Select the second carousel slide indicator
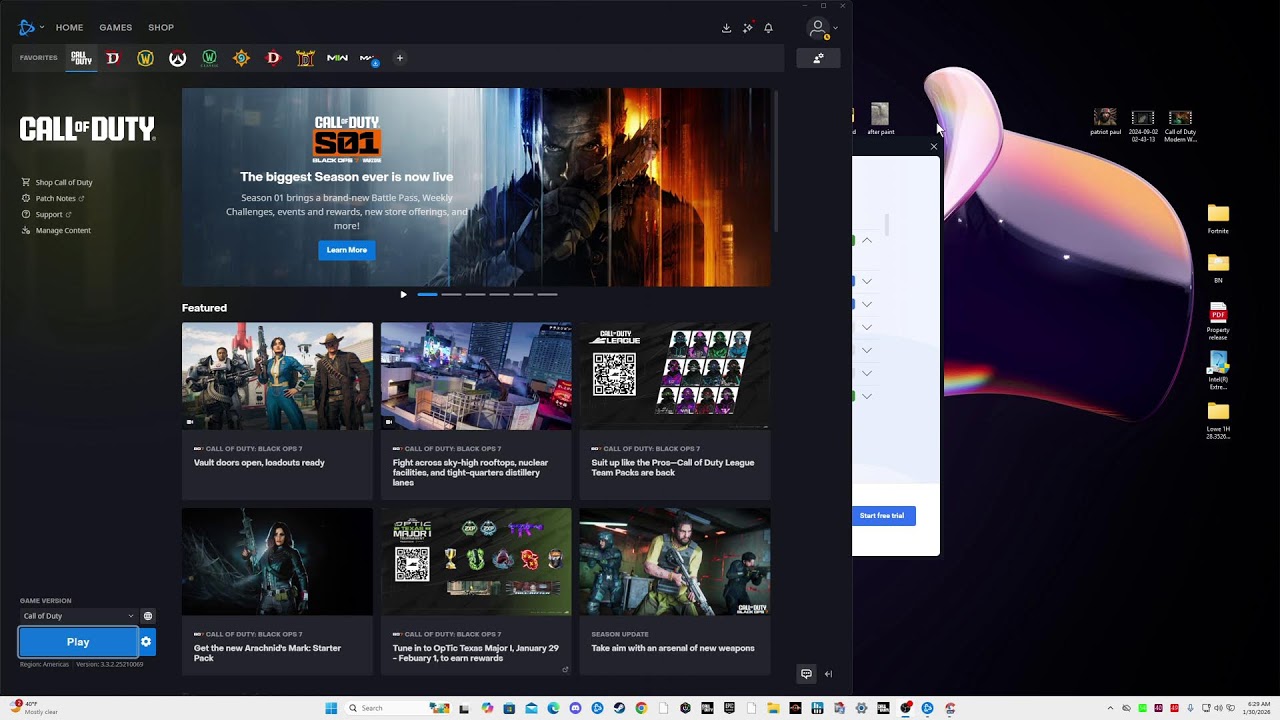Screen dimensions: 1280x720 click(x=451, y=294)
